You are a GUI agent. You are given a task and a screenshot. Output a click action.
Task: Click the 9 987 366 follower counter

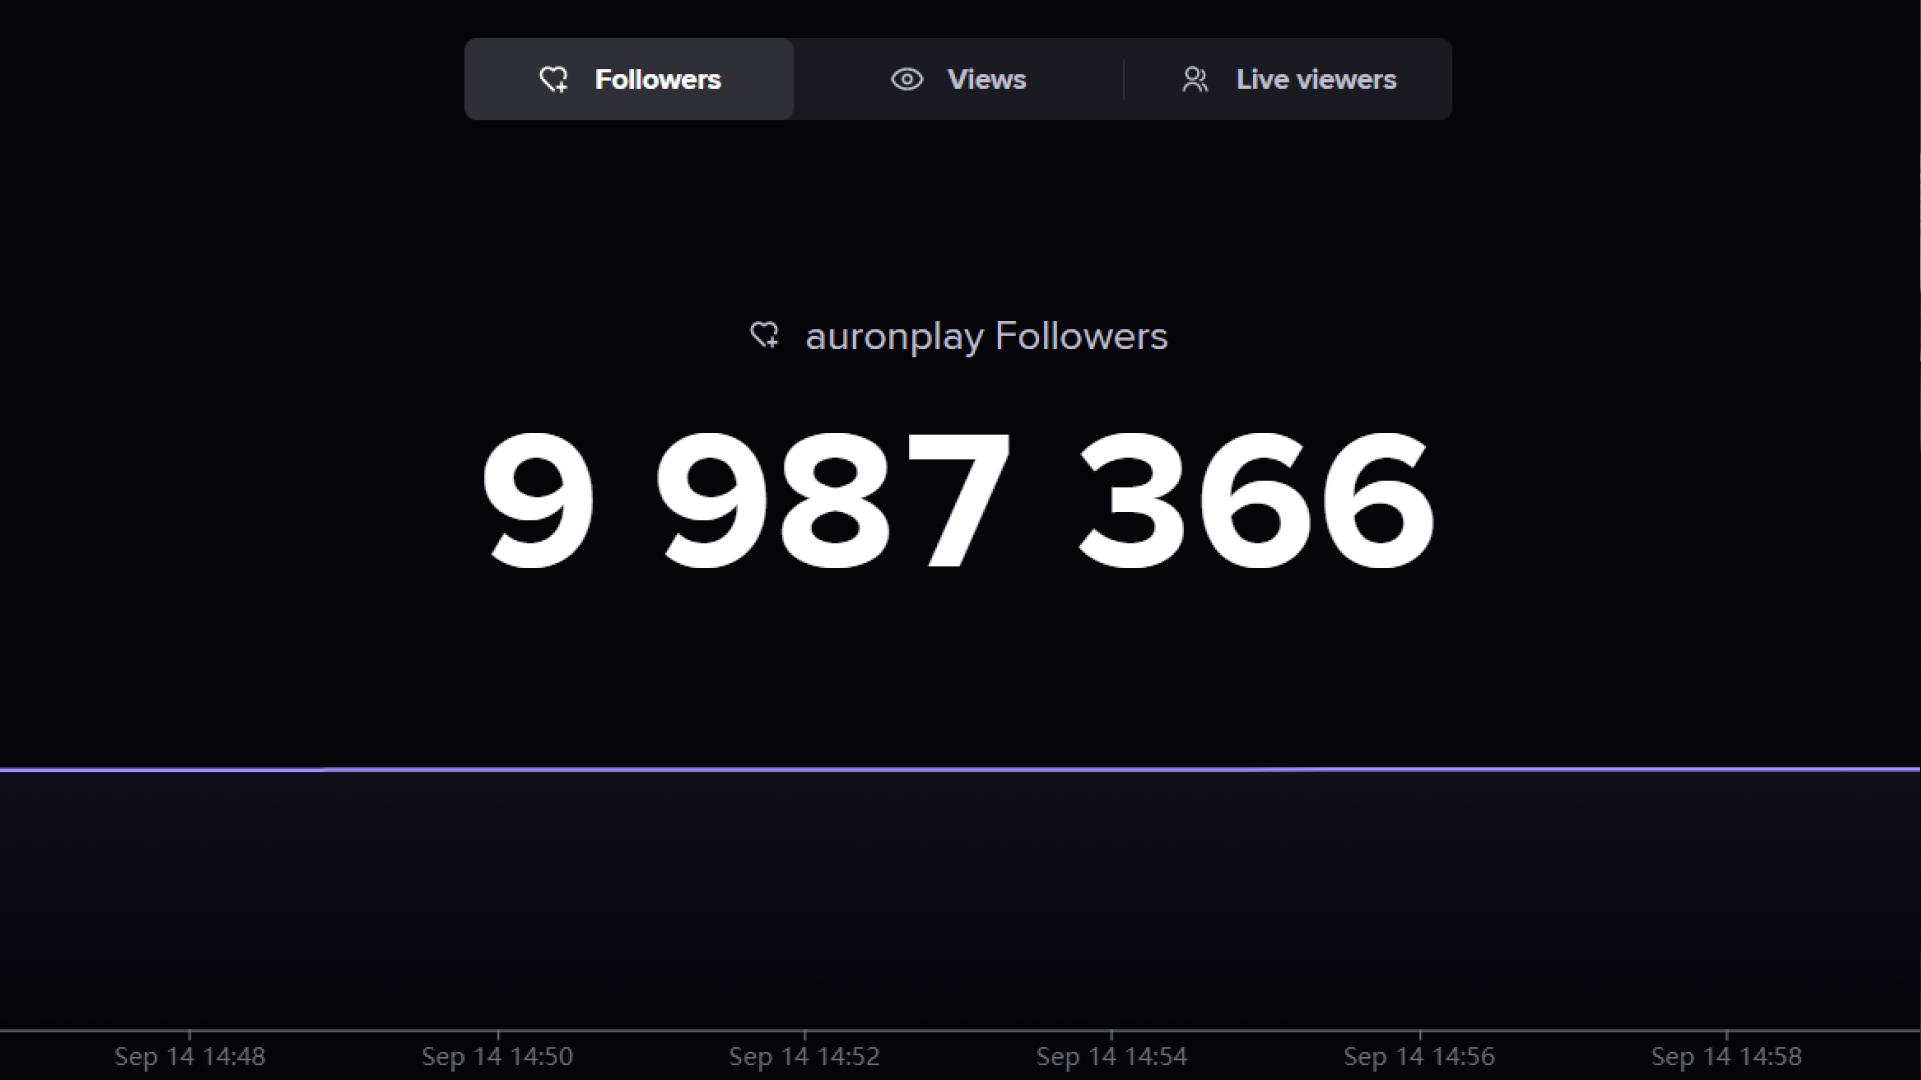(x=957, y=500)
